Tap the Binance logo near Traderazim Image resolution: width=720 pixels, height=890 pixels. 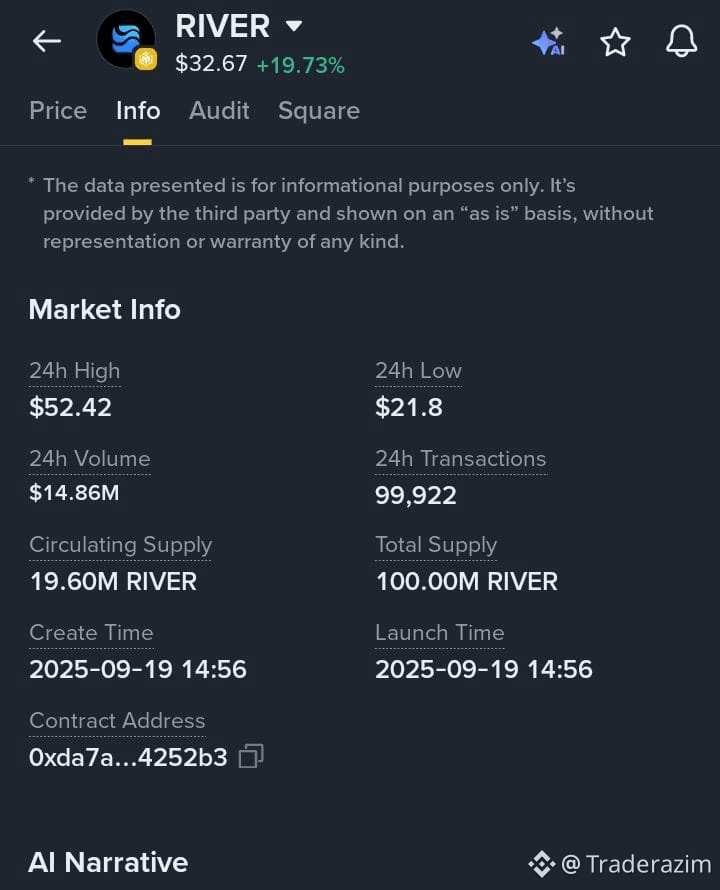click(x=542, y=864)
